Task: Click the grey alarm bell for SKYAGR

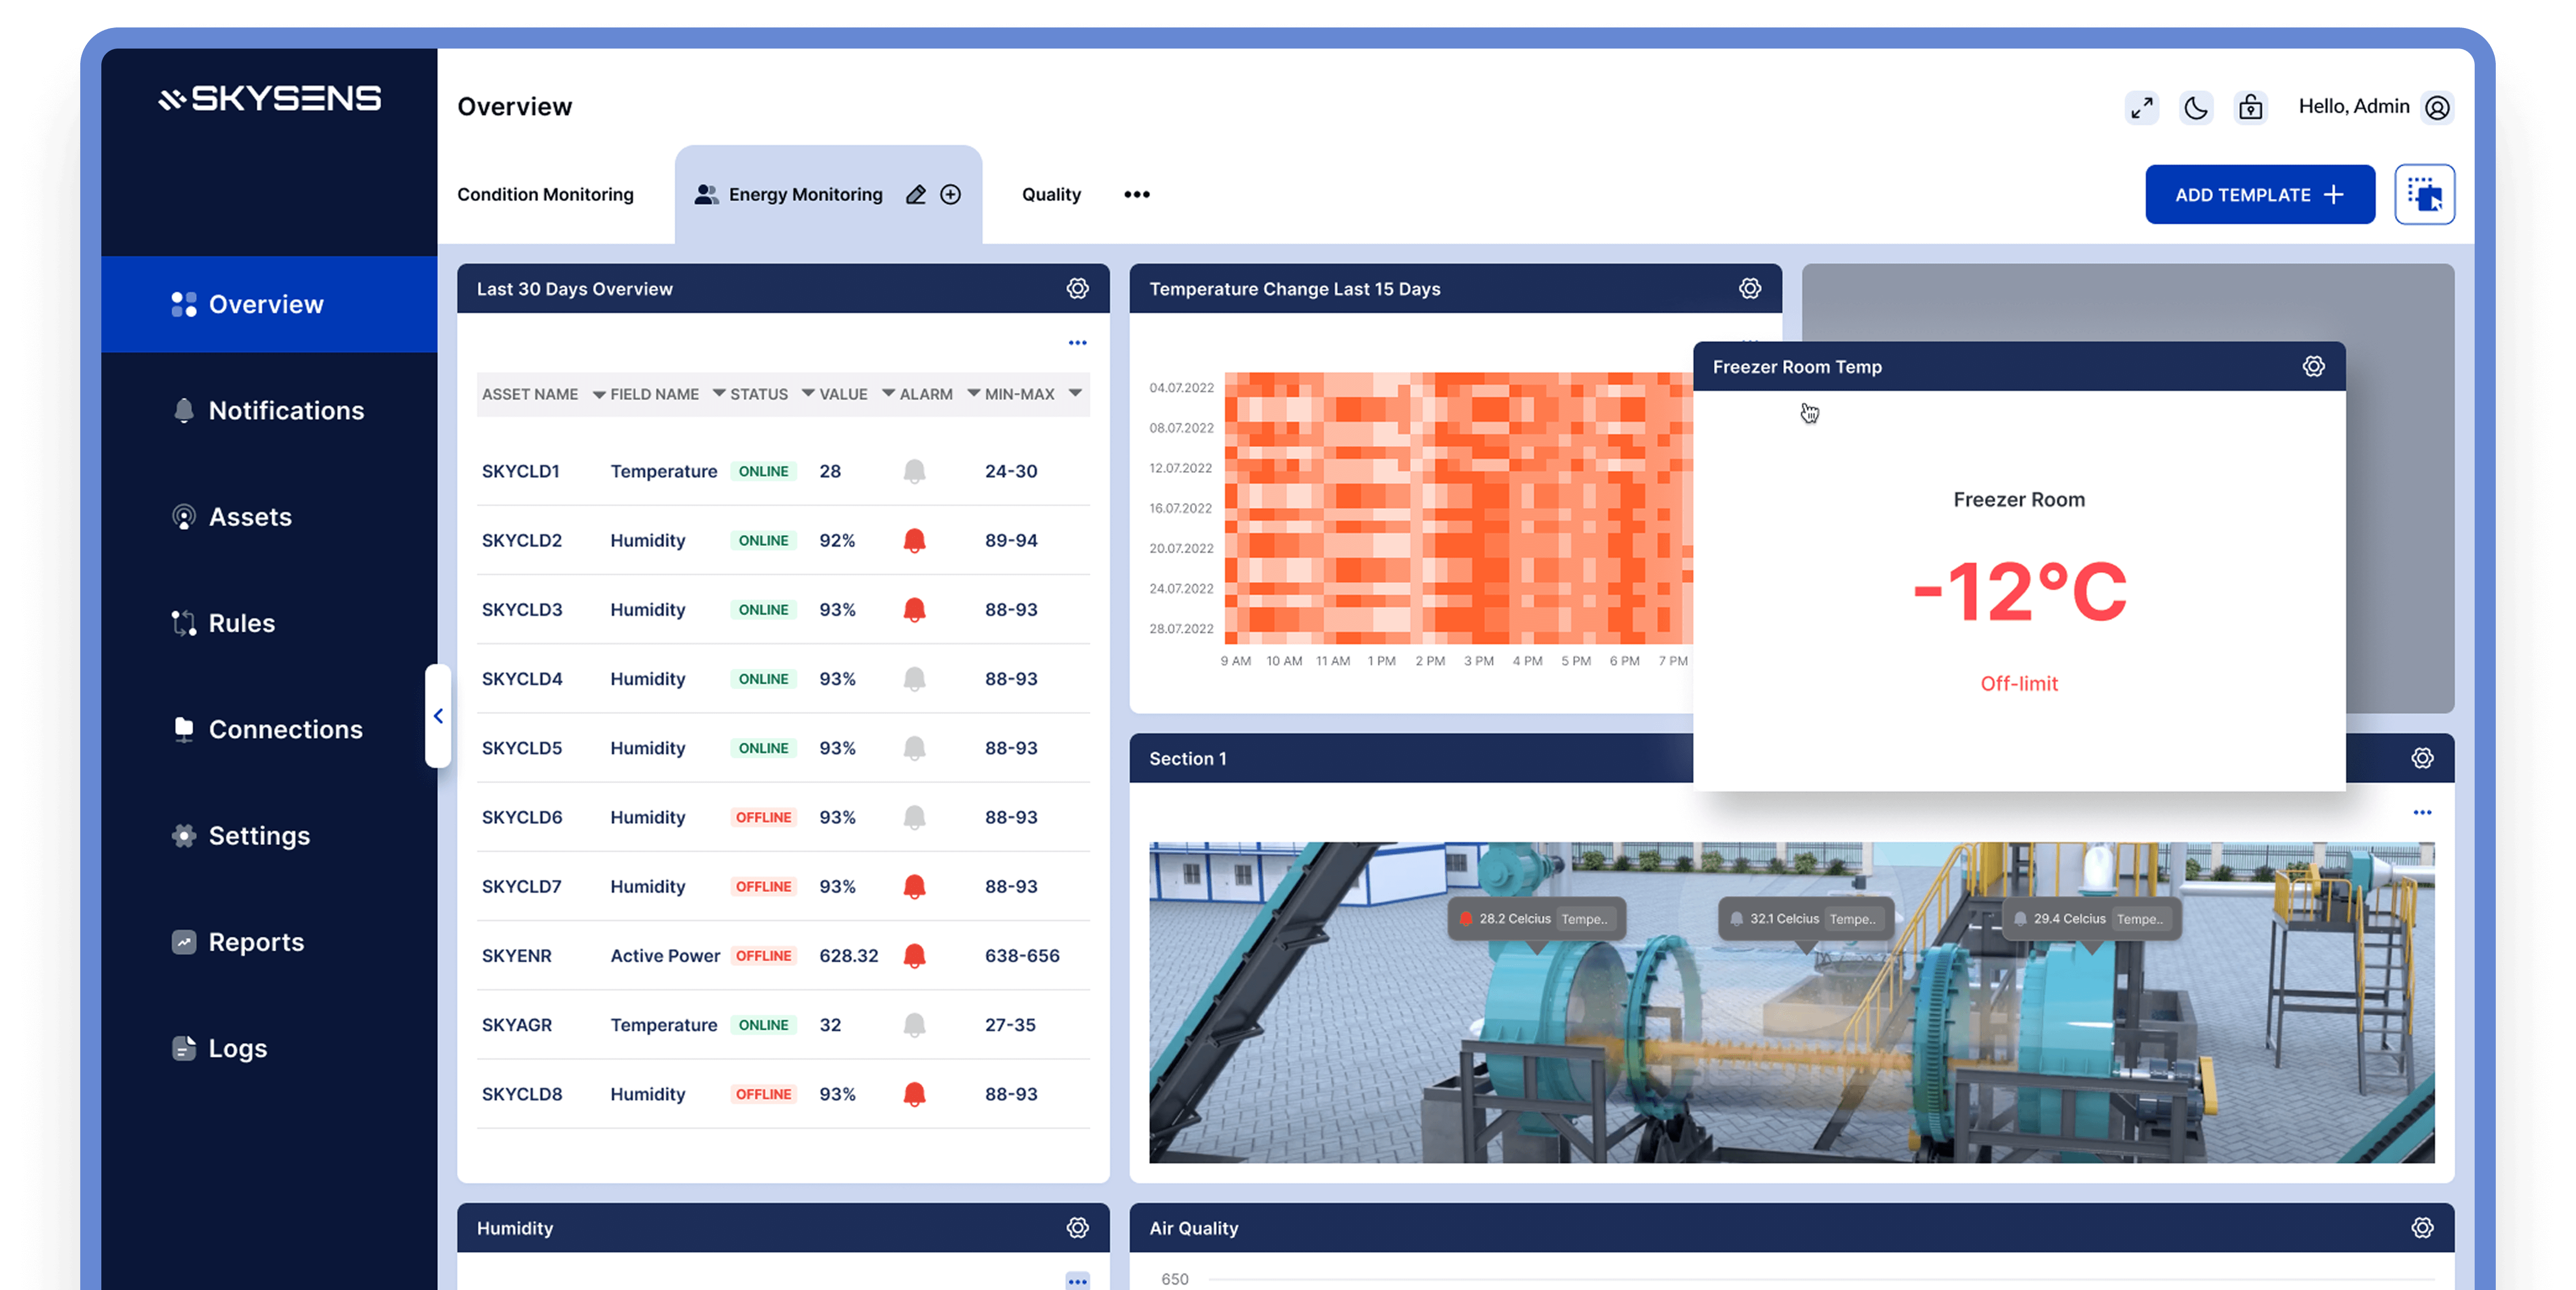Action: 914,1025
